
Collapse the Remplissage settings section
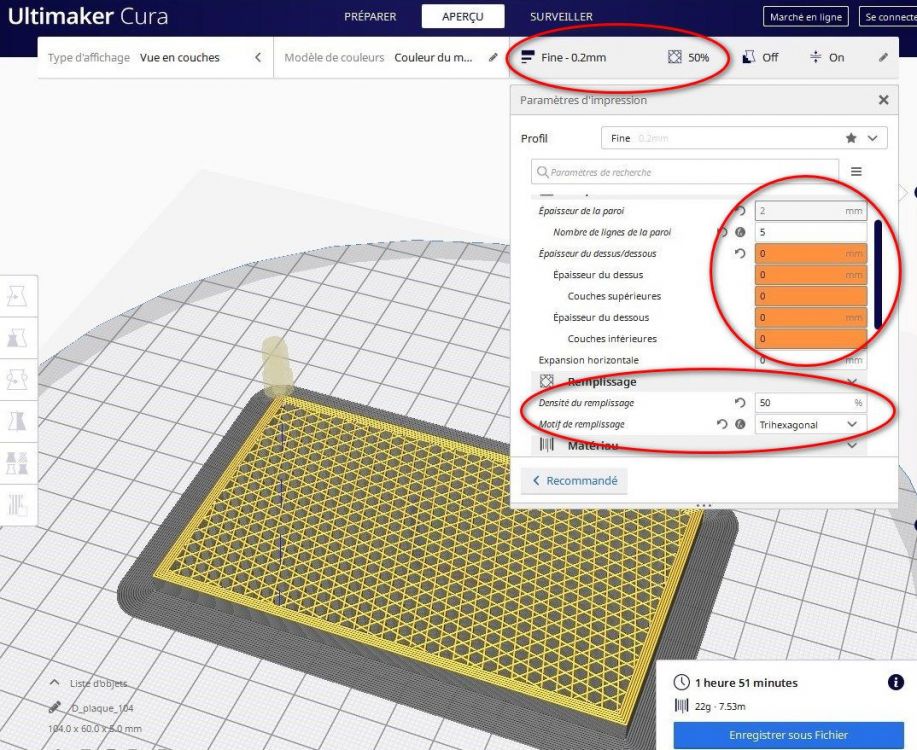pos(698,381)
